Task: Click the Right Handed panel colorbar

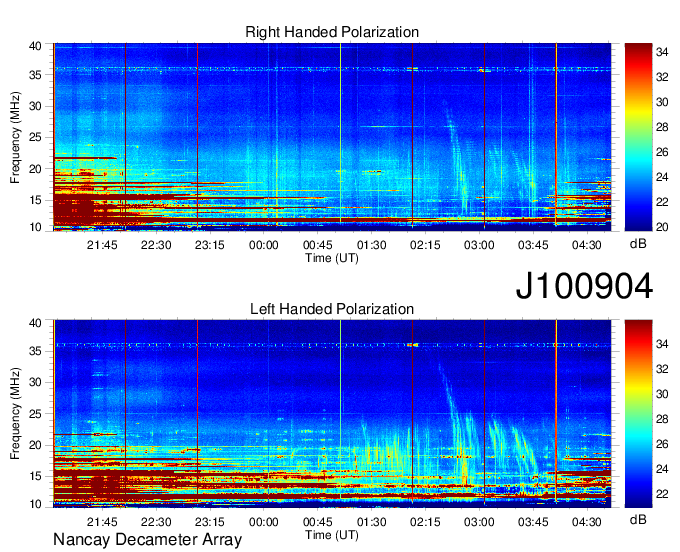Action: pyautogui.click(x=638, y=137)
